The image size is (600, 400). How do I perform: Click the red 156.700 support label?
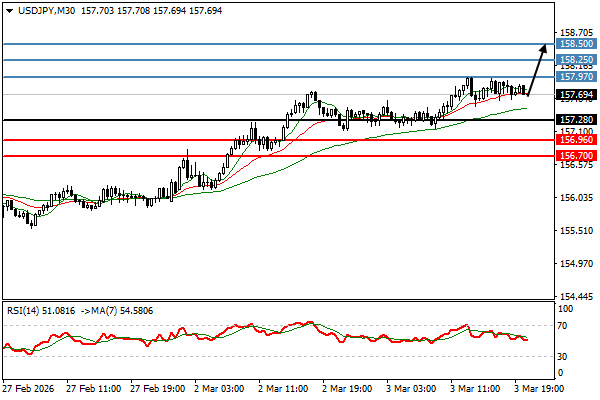coord(576,157)
